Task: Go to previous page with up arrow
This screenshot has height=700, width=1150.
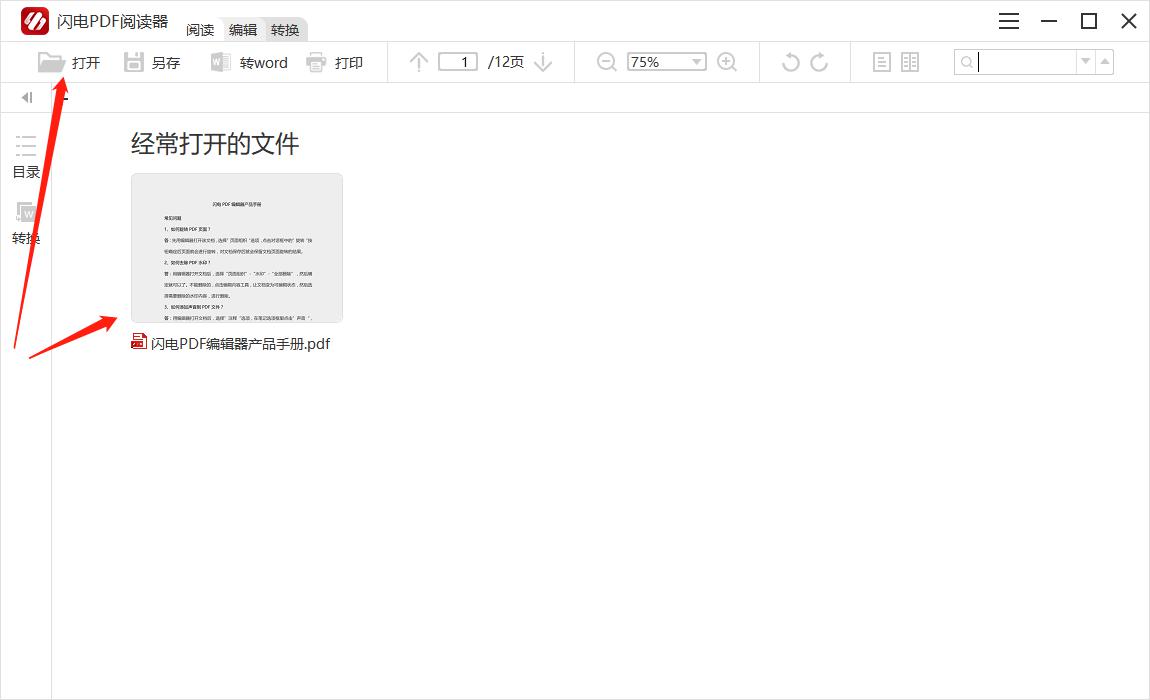Action: tap(419, 62)
